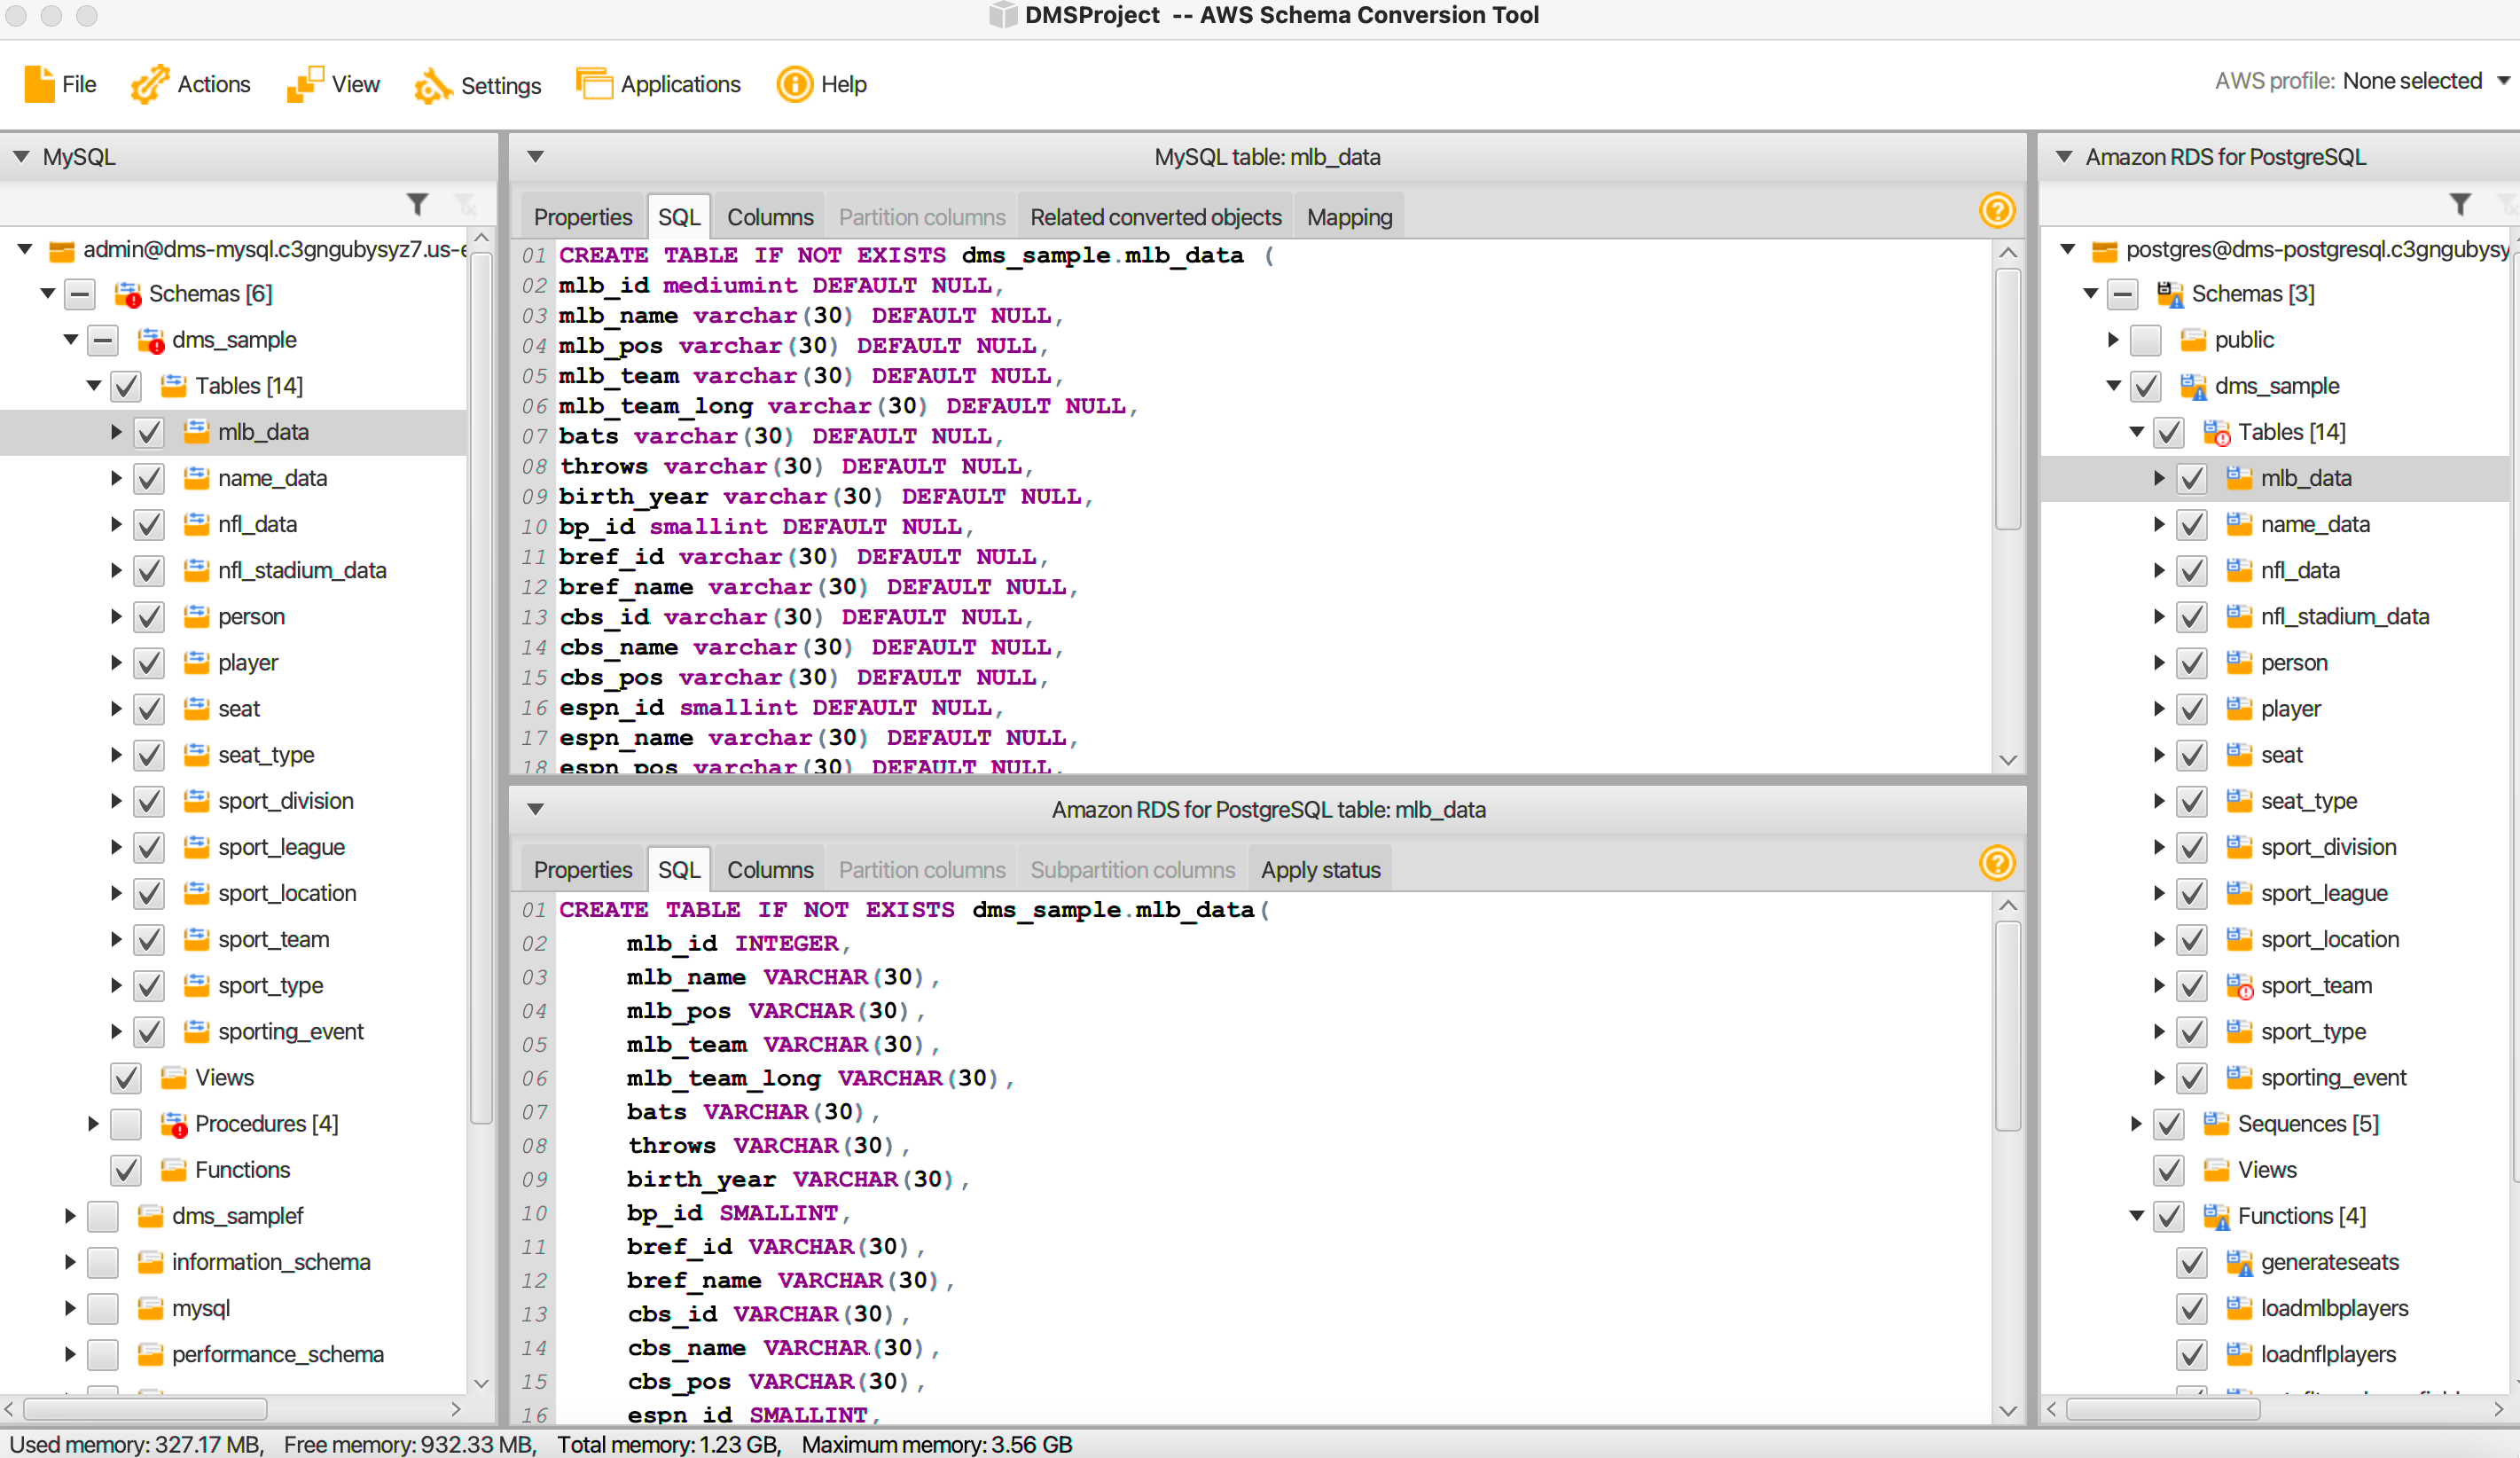Expand the public schema node
2520x1458 pixels.
coord(2113,340)
